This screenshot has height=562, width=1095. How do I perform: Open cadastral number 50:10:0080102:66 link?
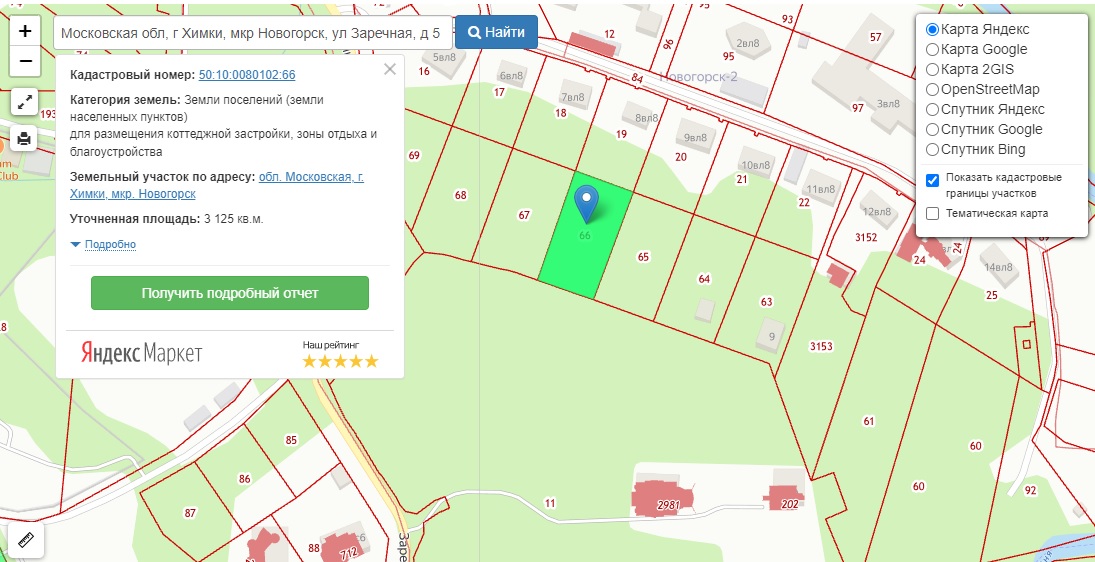coord(247,75)
